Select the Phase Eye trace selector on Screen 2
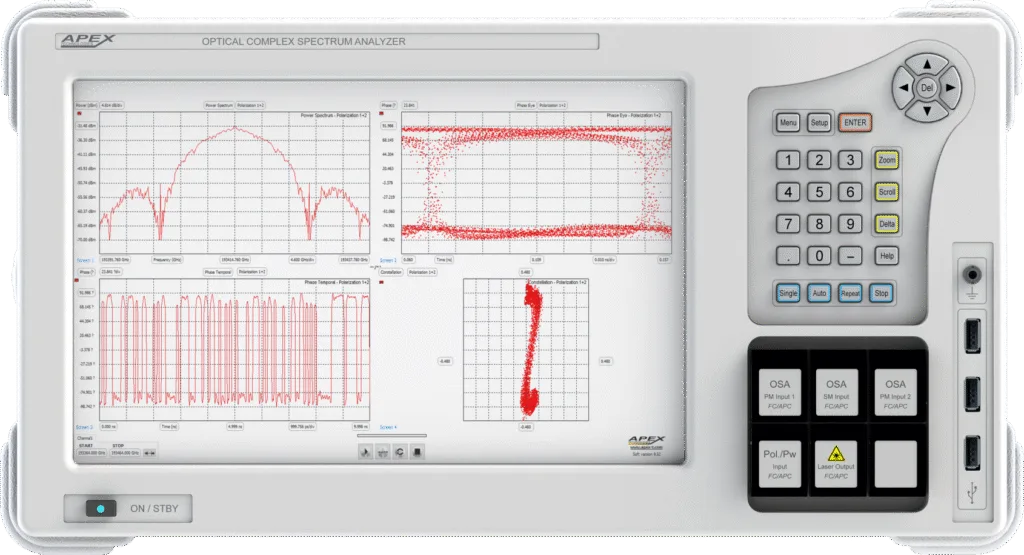The height and width of the screenshot is (555, 1024). 526,105
